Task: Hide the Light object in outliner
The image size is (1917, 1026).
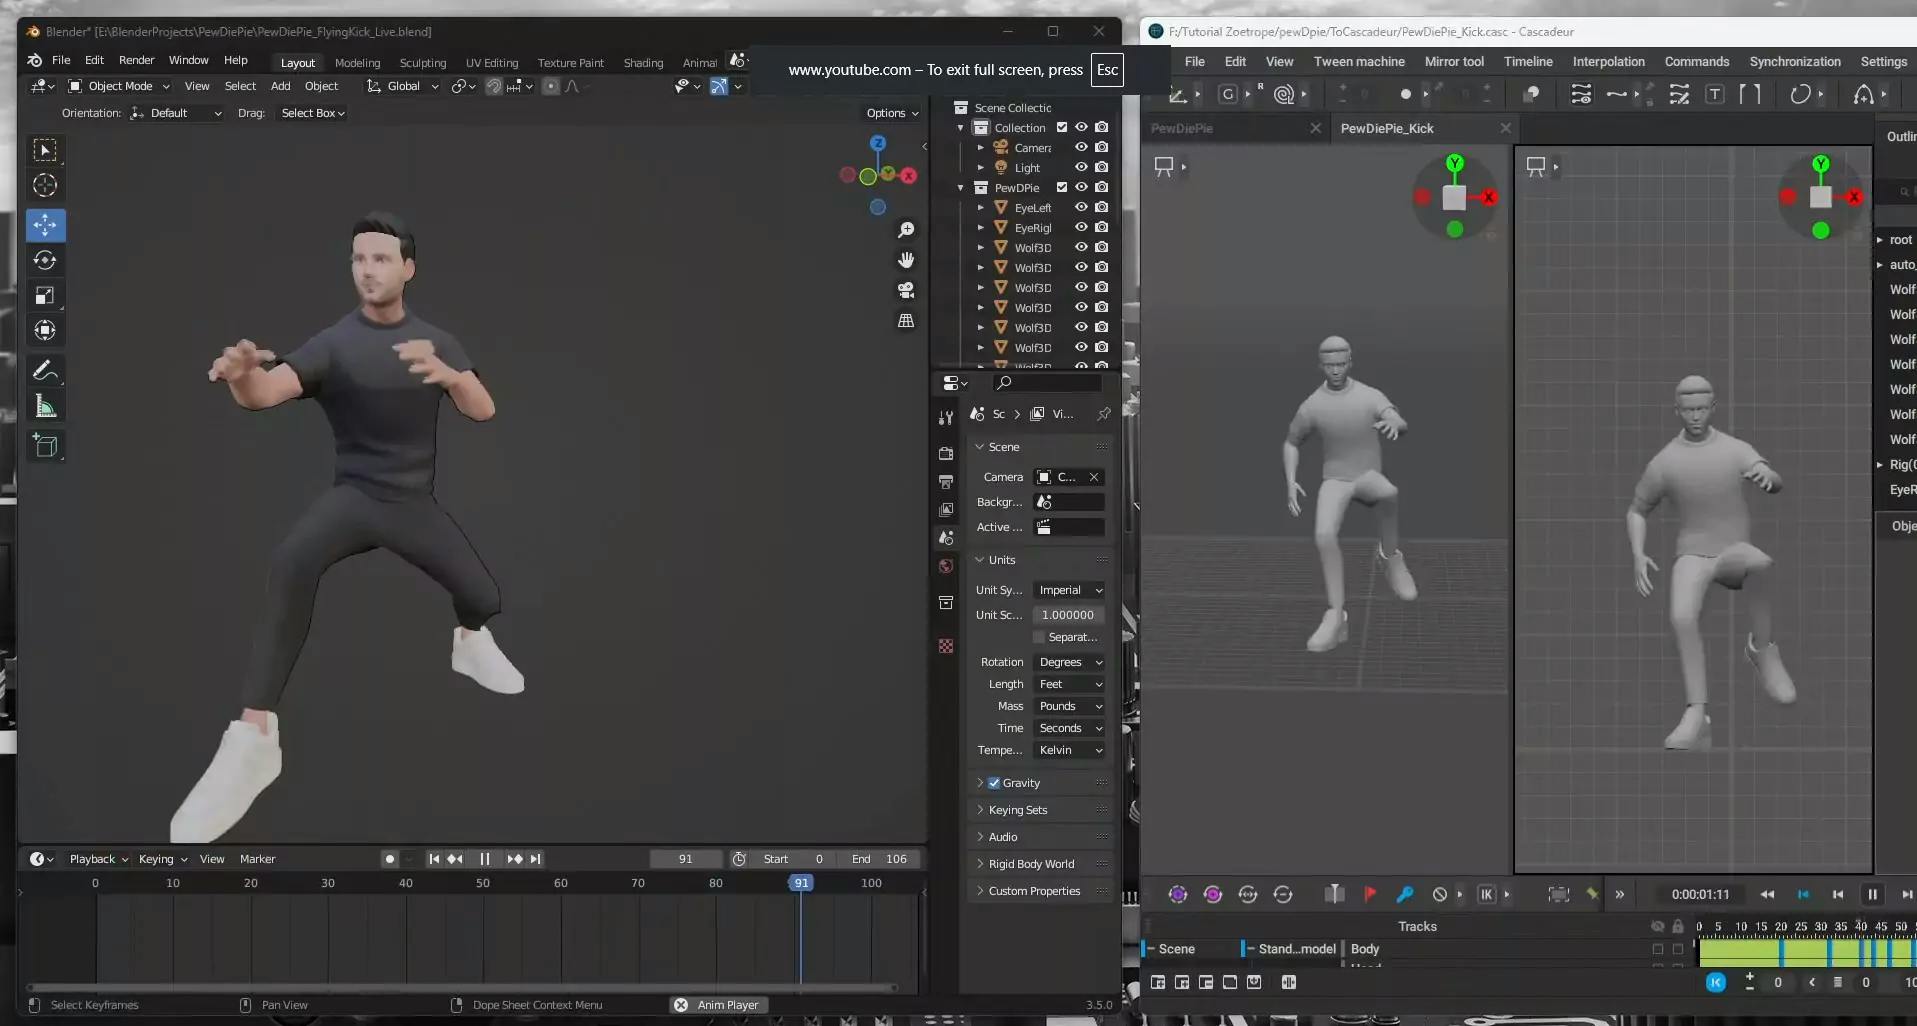Action: [1081, 167]
